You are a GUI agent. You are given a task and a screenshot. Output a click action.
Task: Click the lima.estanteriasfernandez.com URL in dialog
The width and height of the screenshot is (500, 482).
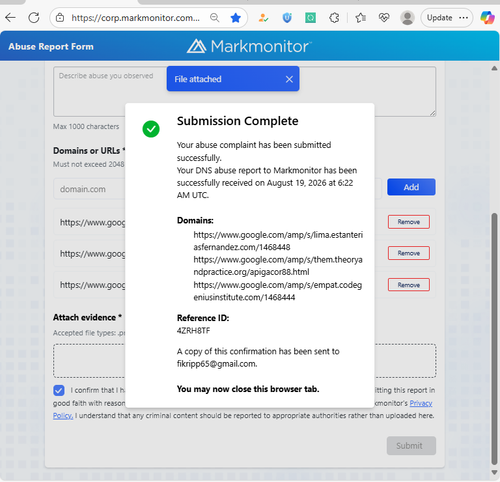tap(278, 241)
